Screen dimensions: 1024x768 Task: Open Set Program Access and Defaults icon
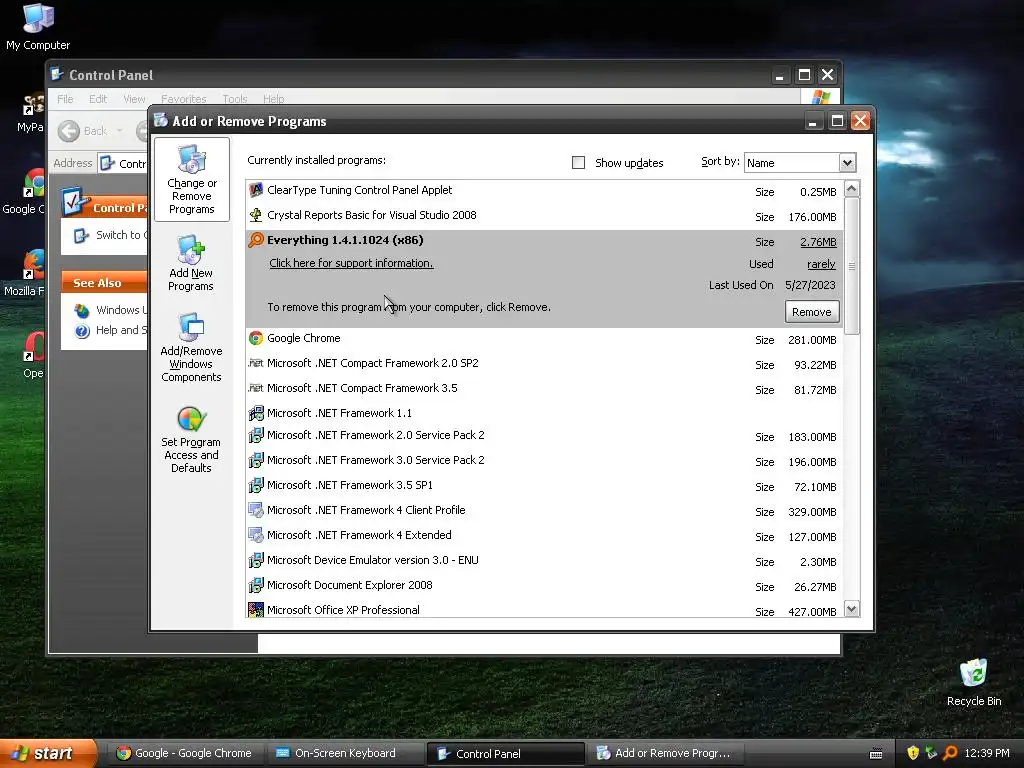click(191, 419)
